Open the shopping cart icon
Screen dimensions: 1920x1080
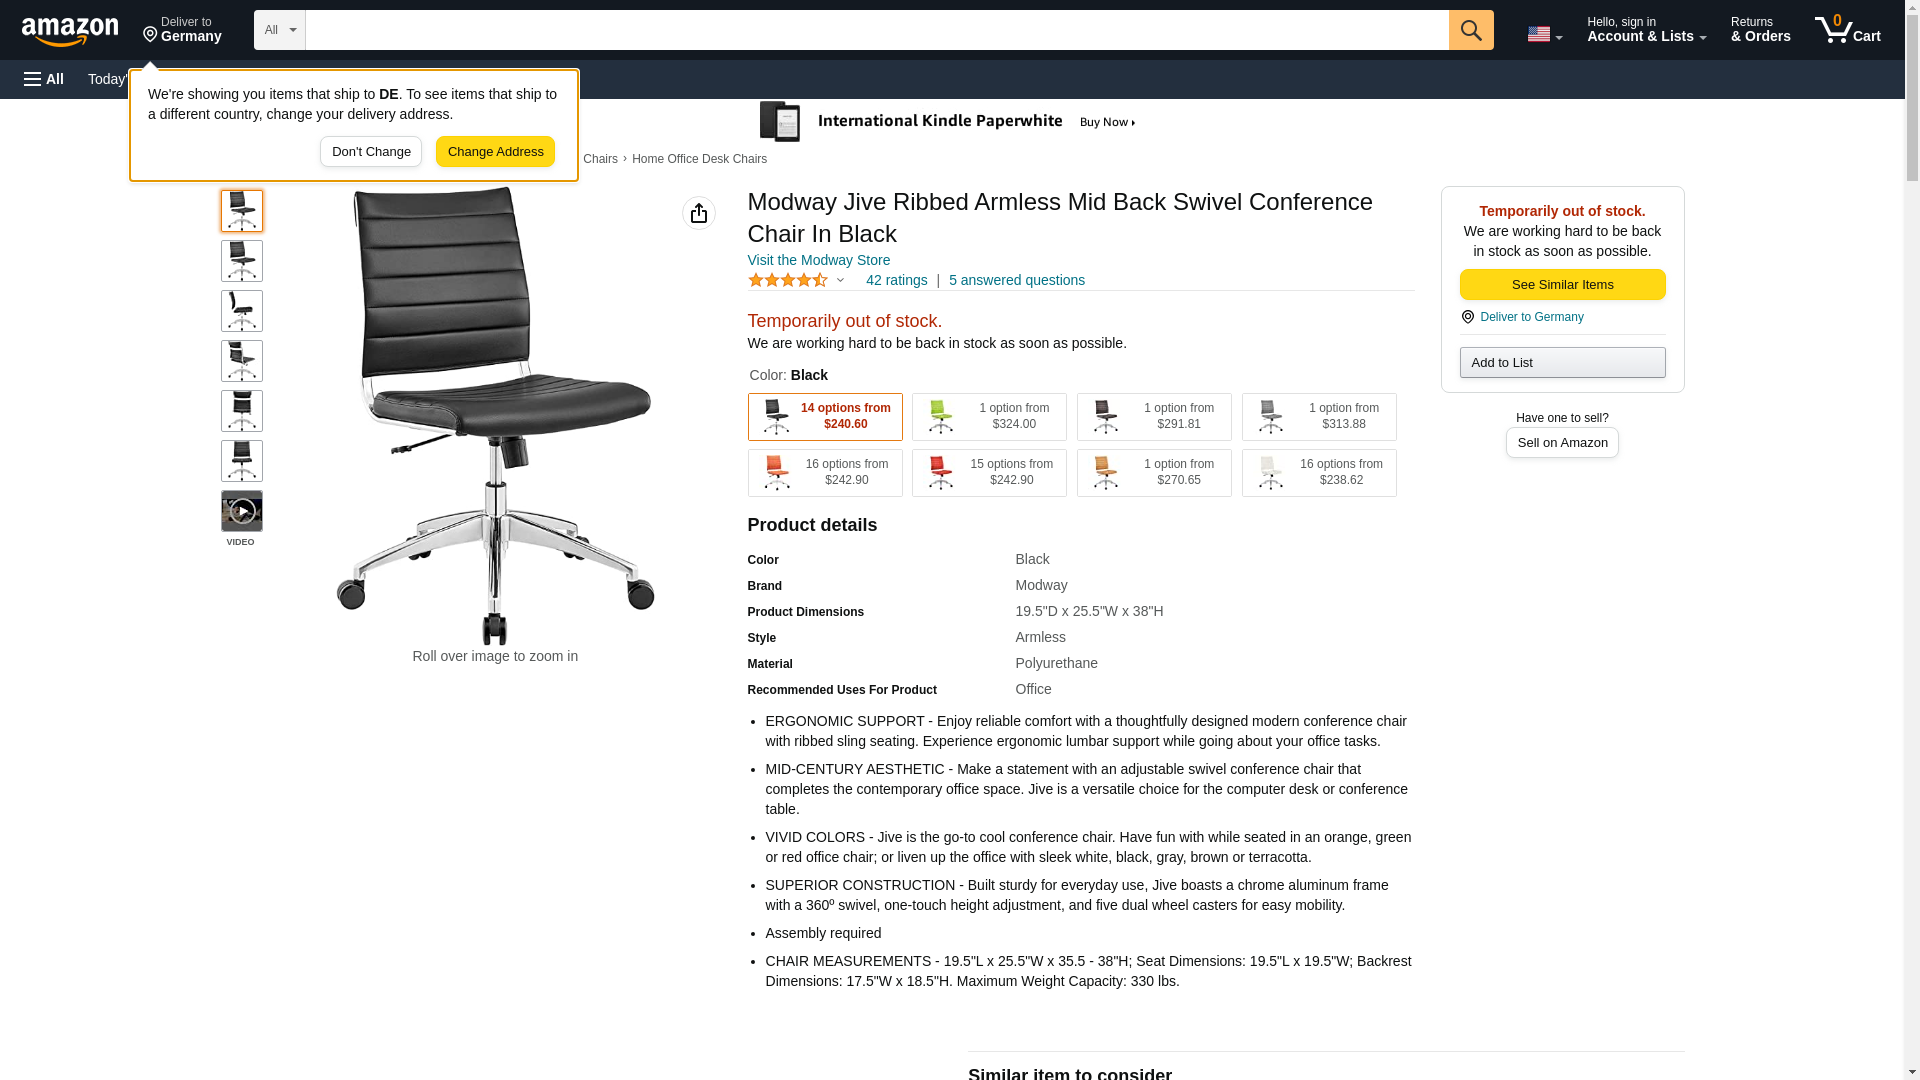pyautogui.click(x=1847, y=30)
